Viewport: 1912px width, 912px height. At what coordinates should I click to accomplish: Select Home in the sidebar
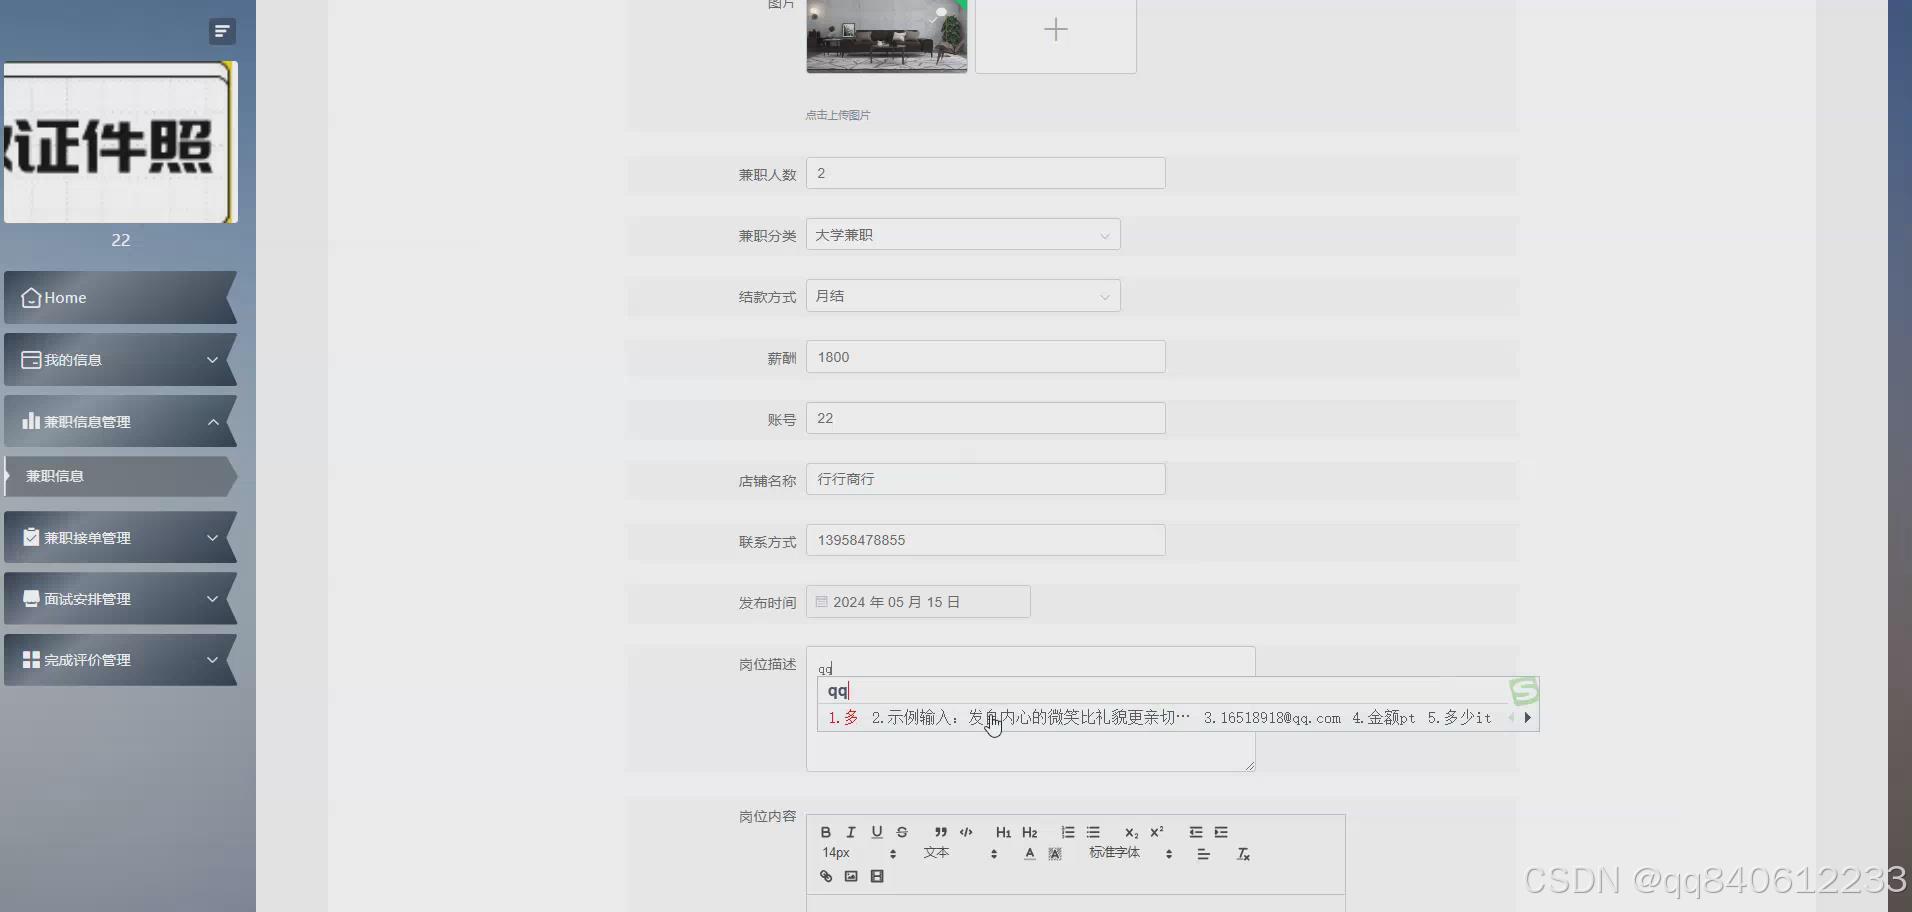(120, 297)
